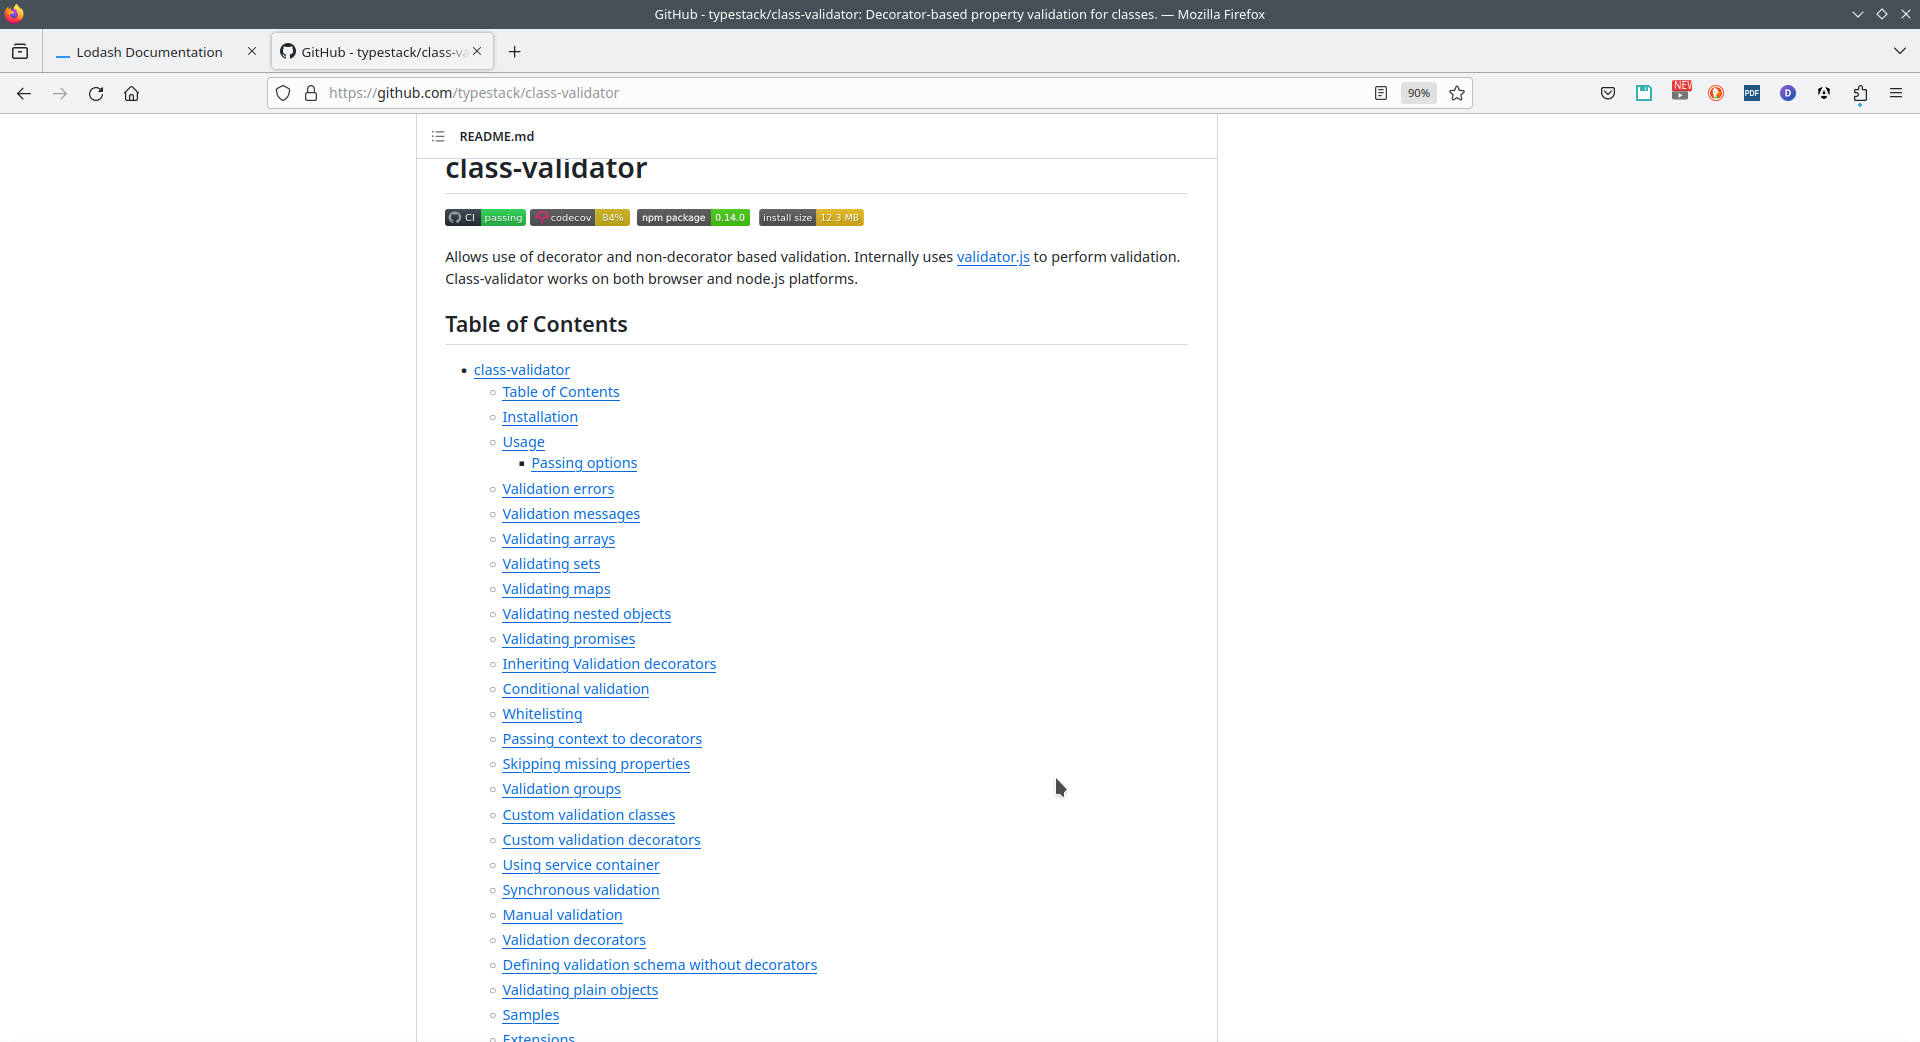Open a new browser tab

pyautogui.click(x=514, y=52)
